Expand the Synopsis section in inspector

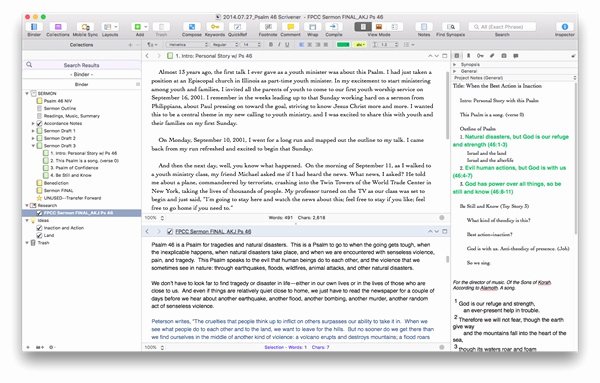455,65
